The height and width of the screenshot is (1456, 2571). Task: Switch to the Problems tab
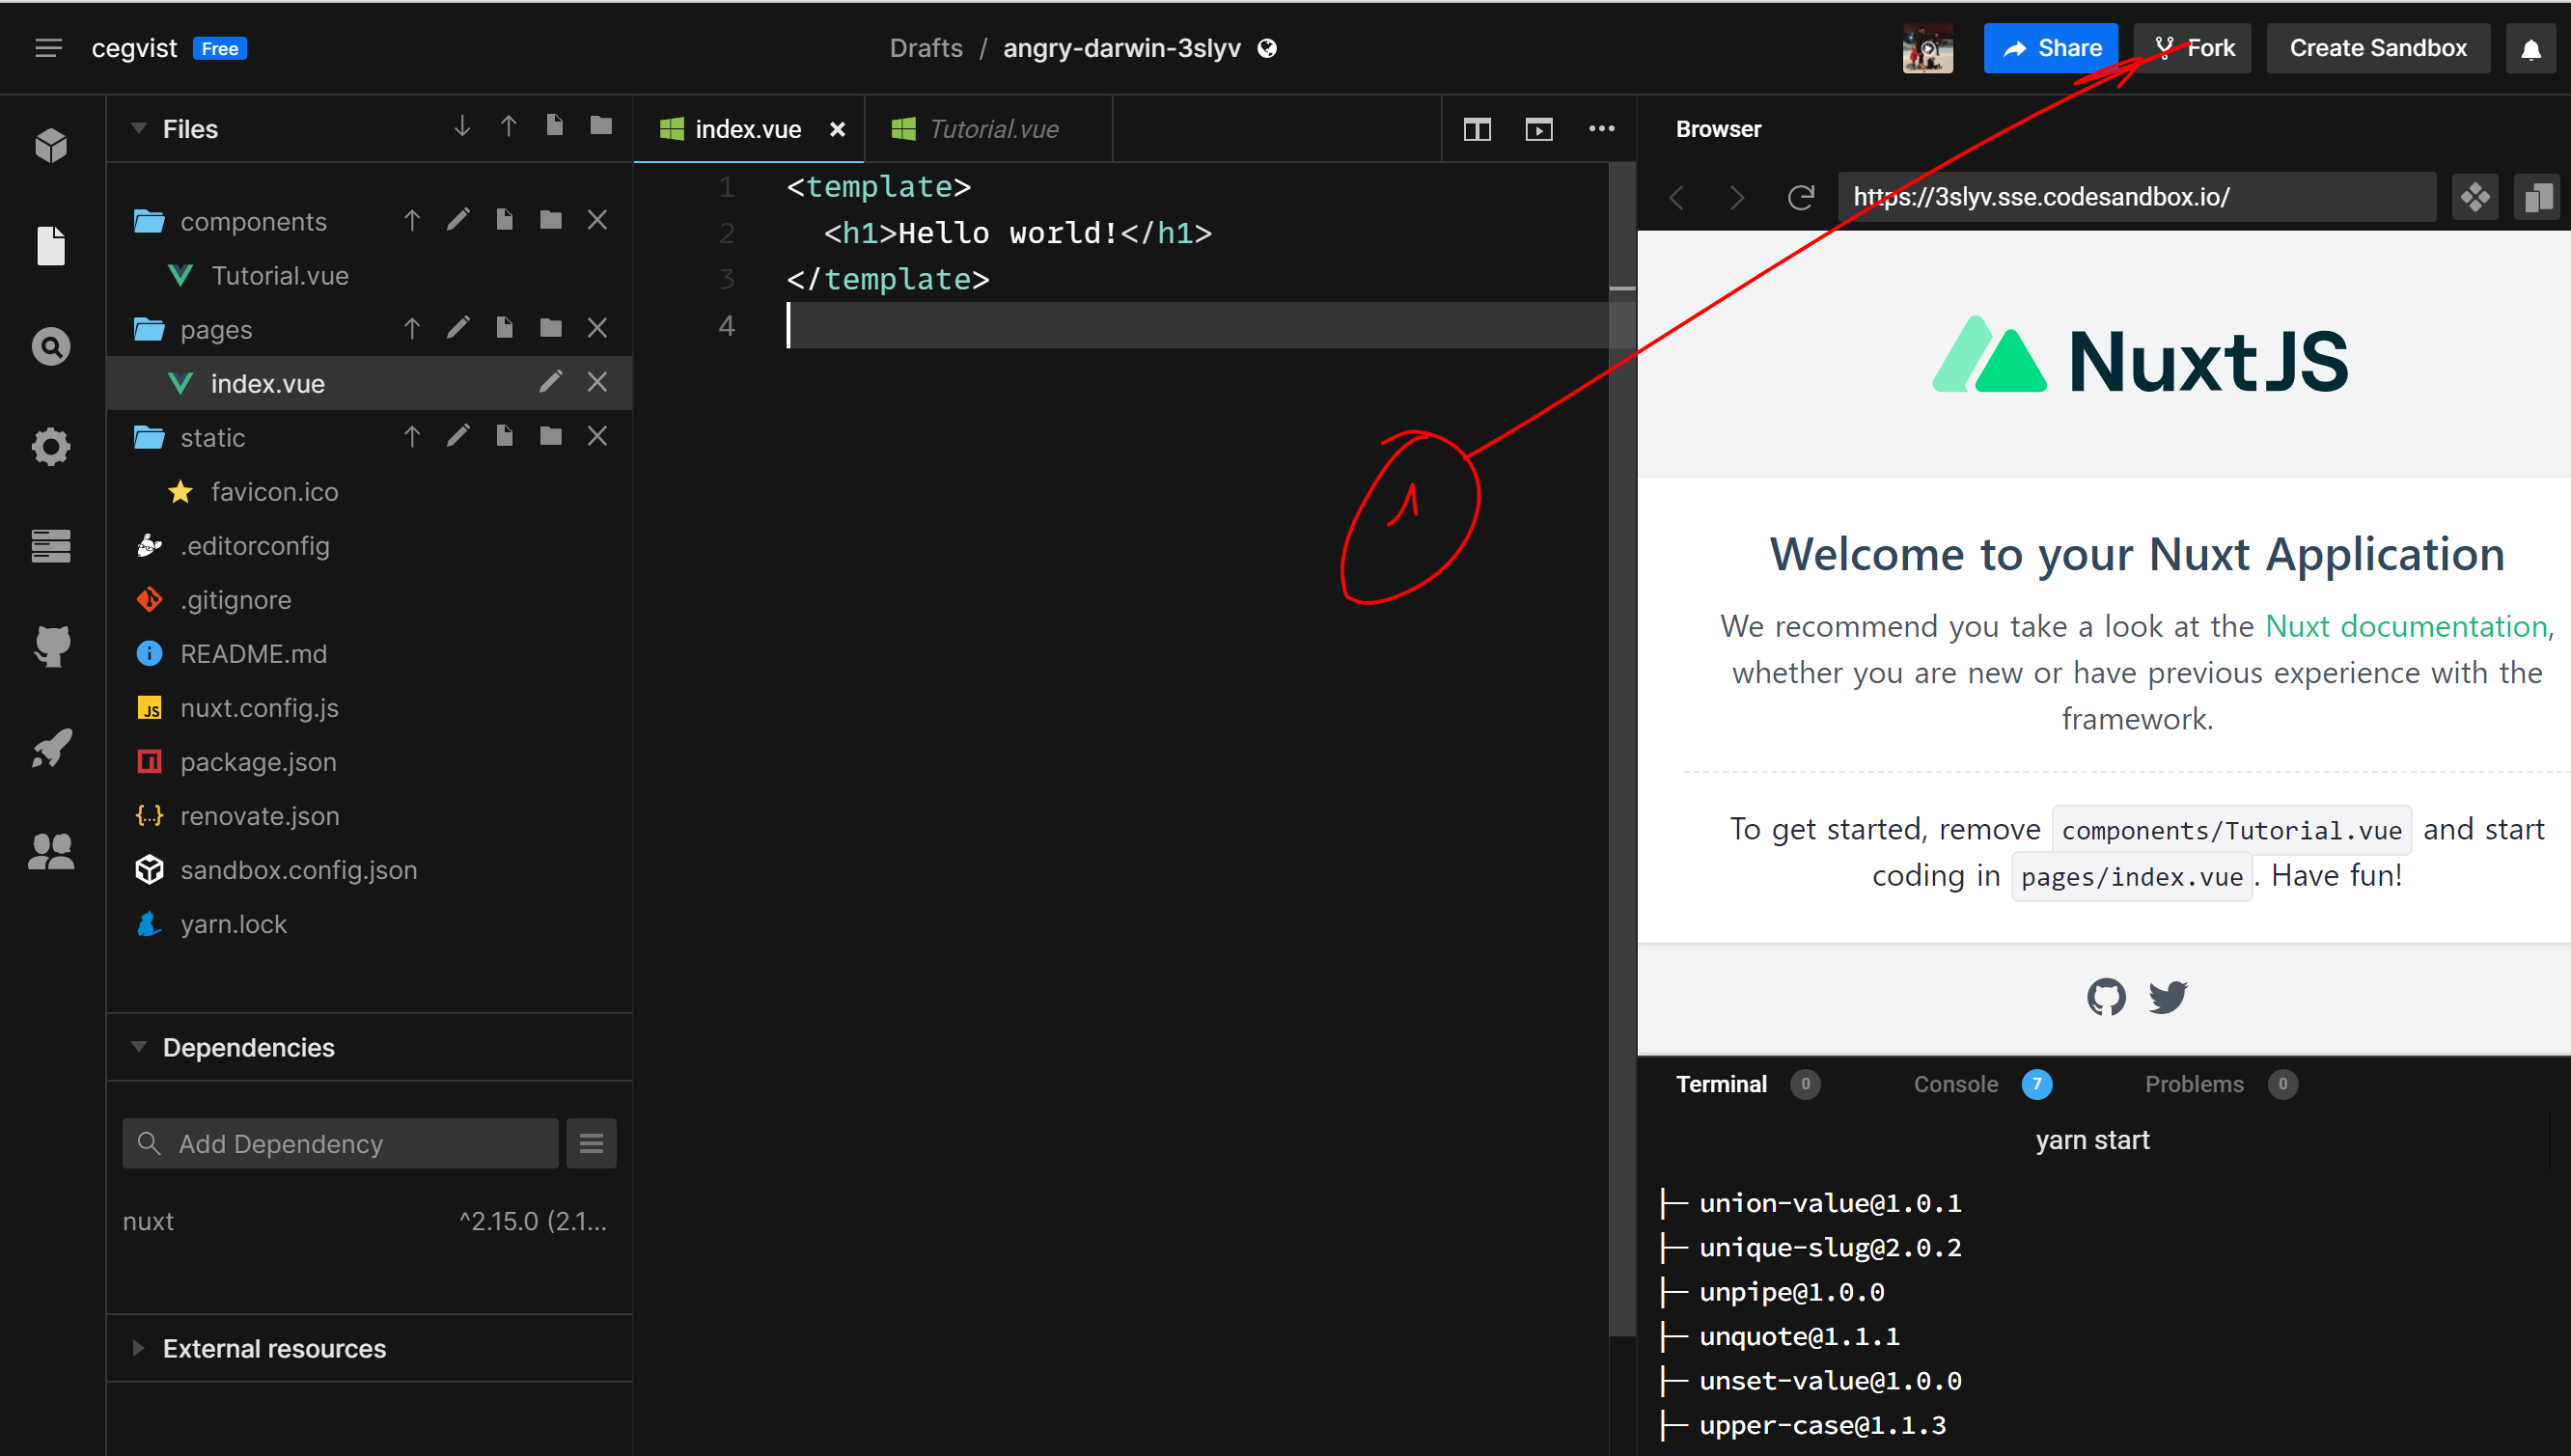(2220, 1084)
